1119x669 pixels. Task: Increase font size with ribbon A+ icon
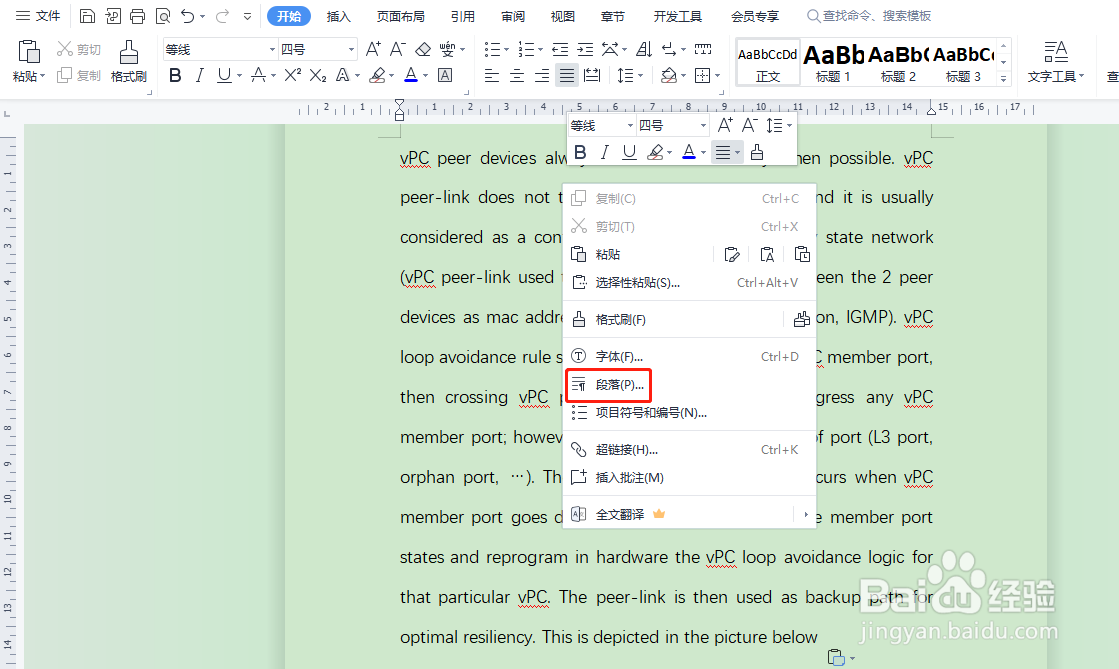(373, 49)
